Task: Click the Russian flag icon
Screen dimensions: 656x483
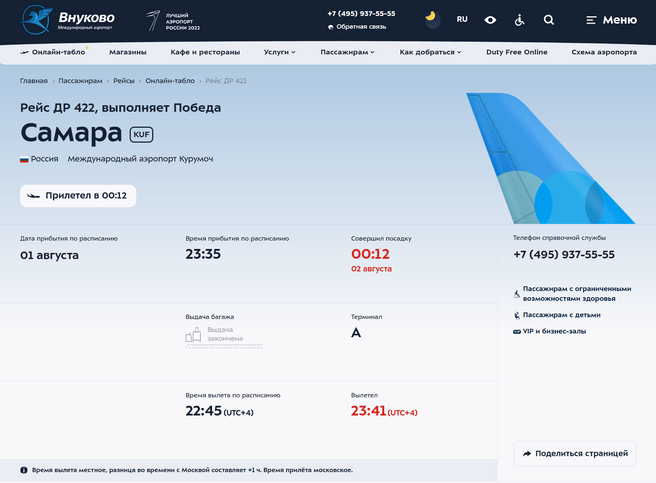Action: (x=24, y=159)
